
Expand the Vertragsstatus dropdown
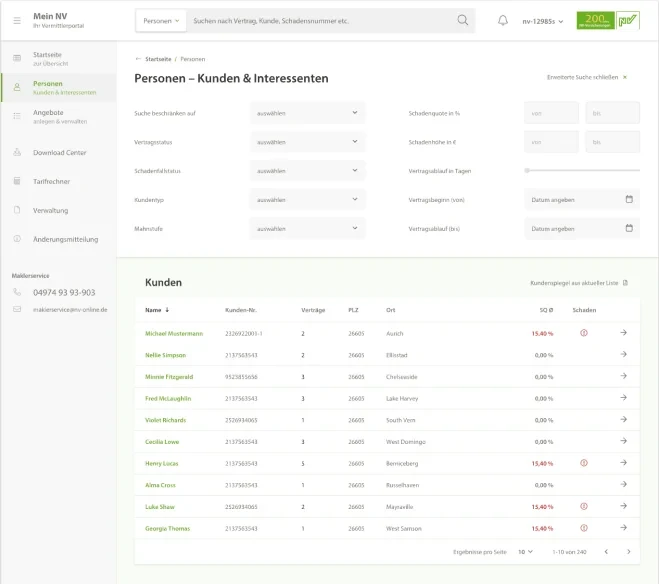307,142
